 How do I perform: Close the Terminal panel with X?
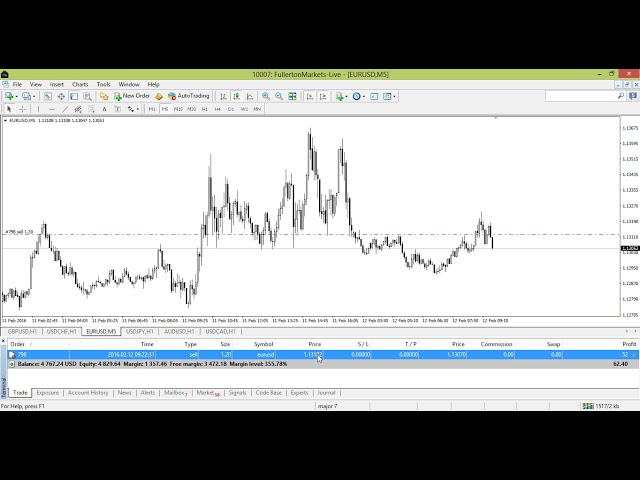pos(3,341)
